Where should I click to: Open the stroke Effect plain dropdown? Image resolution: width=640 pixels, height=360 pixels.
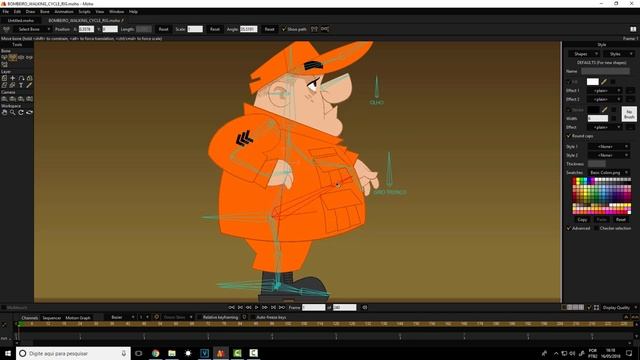pos(605,127)
